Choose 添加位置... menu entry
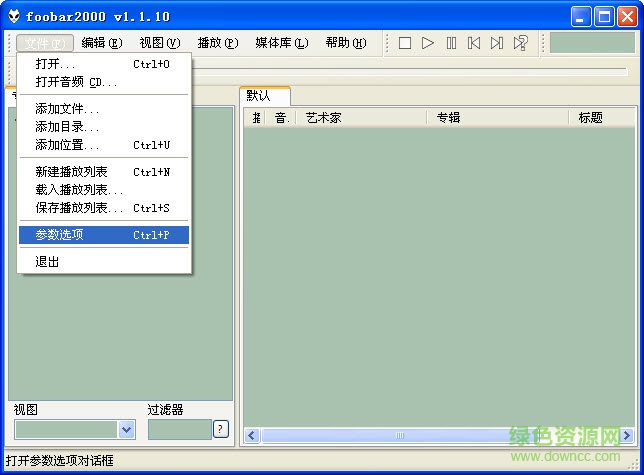This screenshot has height=475, width=644. [104, 145]
